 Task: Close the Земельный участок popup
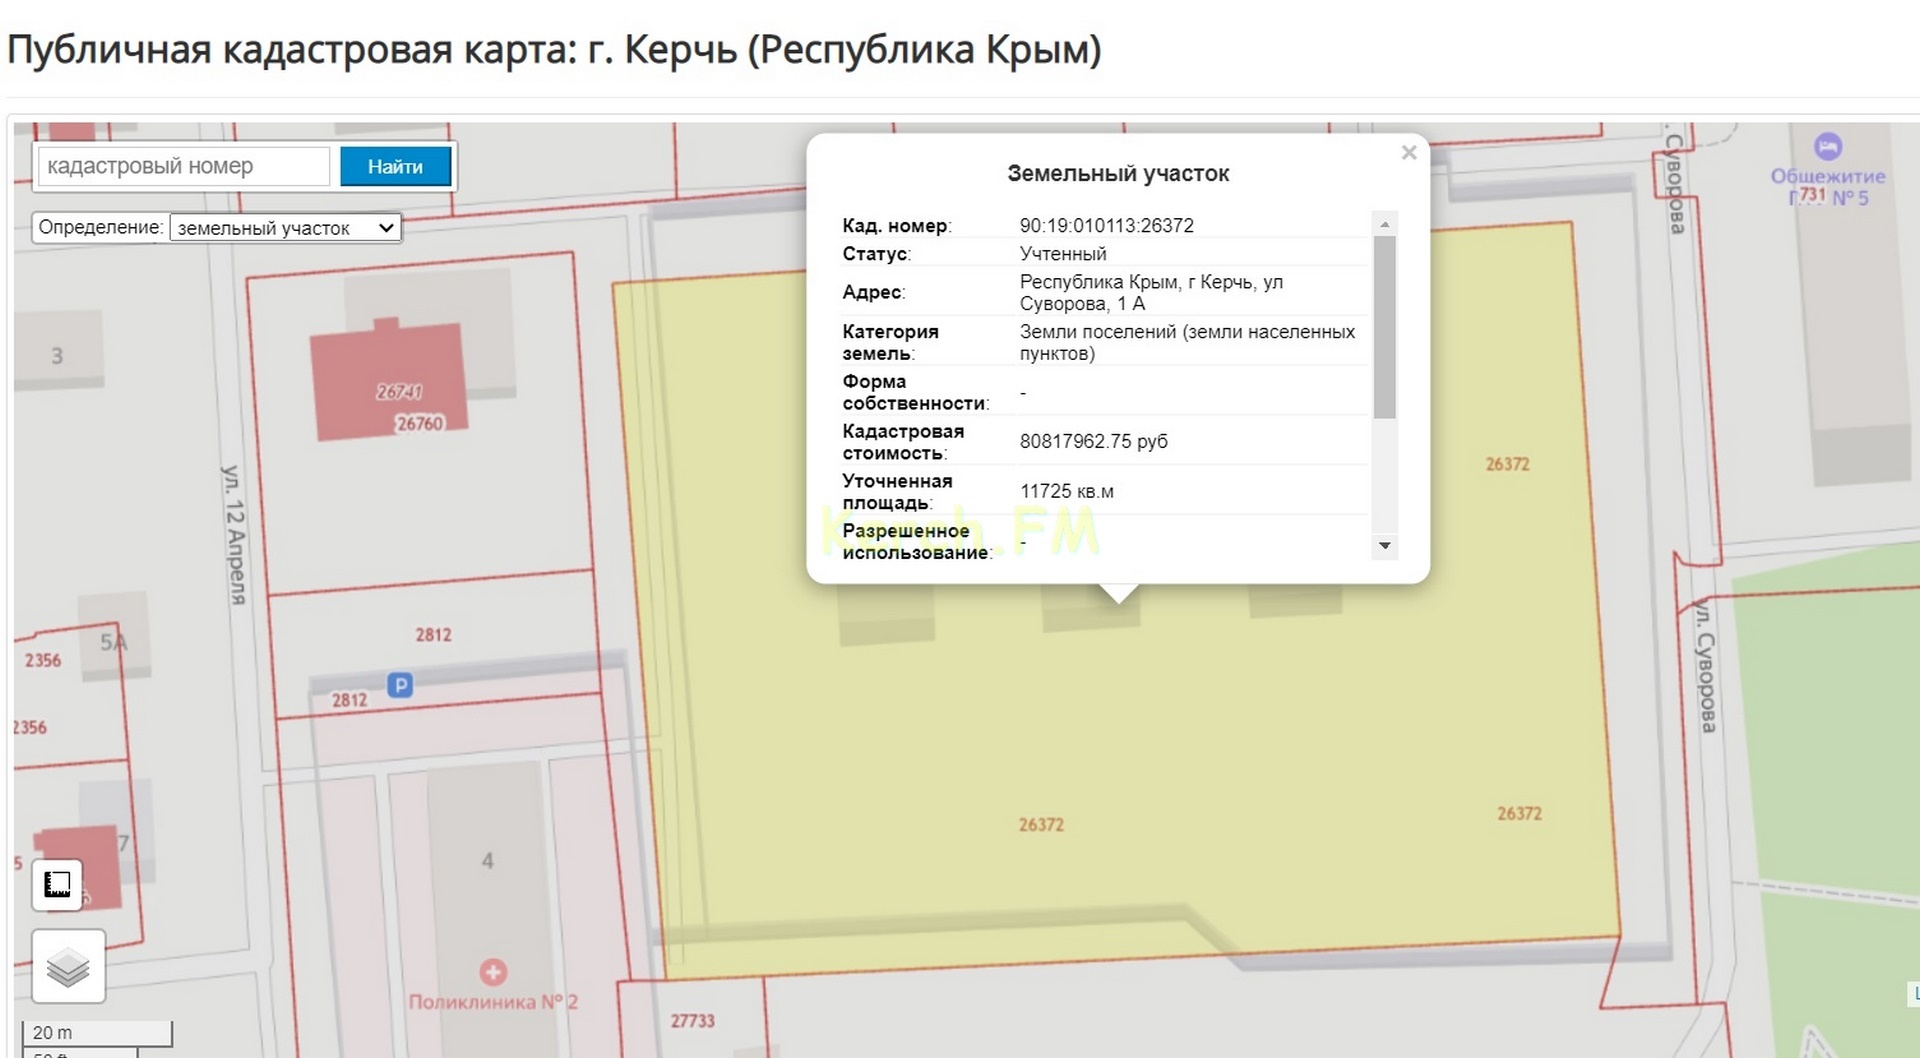(1409, 152)
